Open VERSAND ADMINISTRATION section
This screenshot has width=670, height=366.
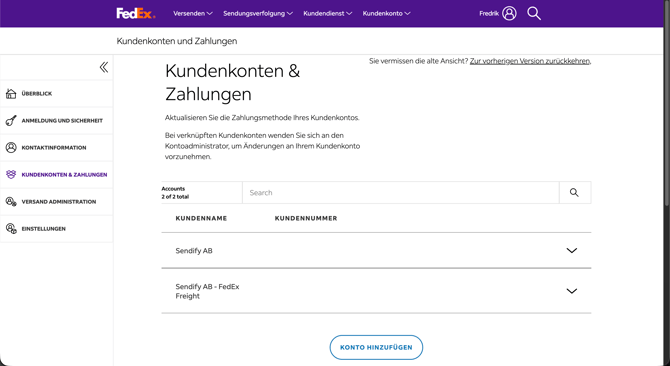coord(59,202)
